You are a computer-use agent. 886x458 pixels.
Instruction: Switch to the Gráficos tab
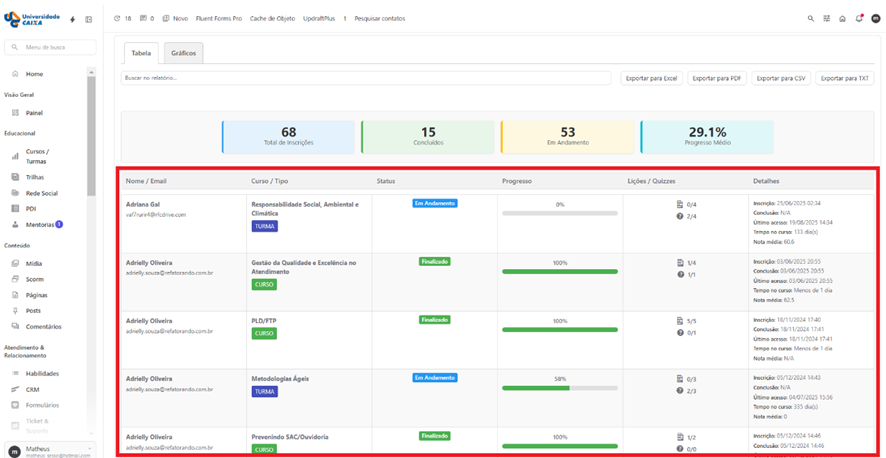point(183,53)
